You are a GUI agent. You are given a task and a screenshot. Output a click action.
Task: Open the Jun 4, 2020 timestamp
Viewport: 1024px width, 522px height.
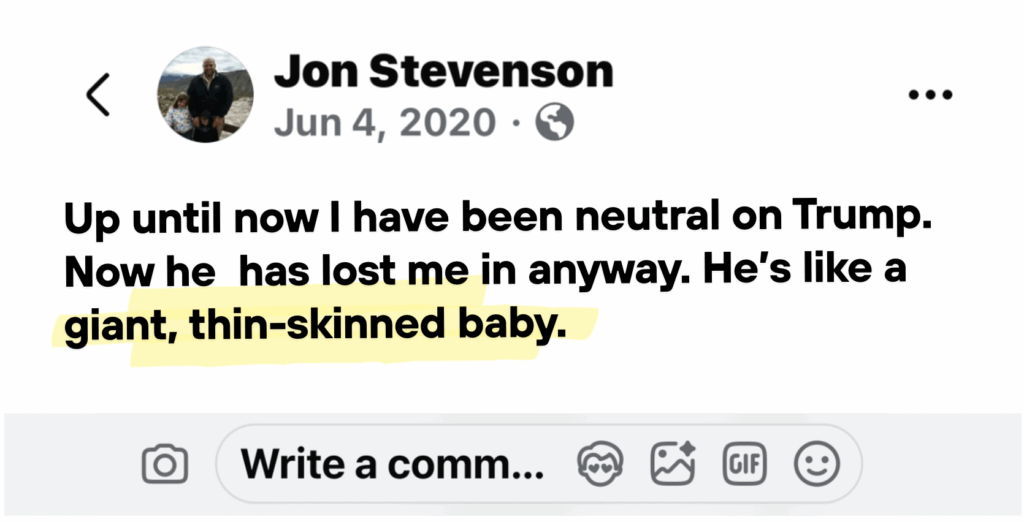pyautogui.click(x=385, y=122)
